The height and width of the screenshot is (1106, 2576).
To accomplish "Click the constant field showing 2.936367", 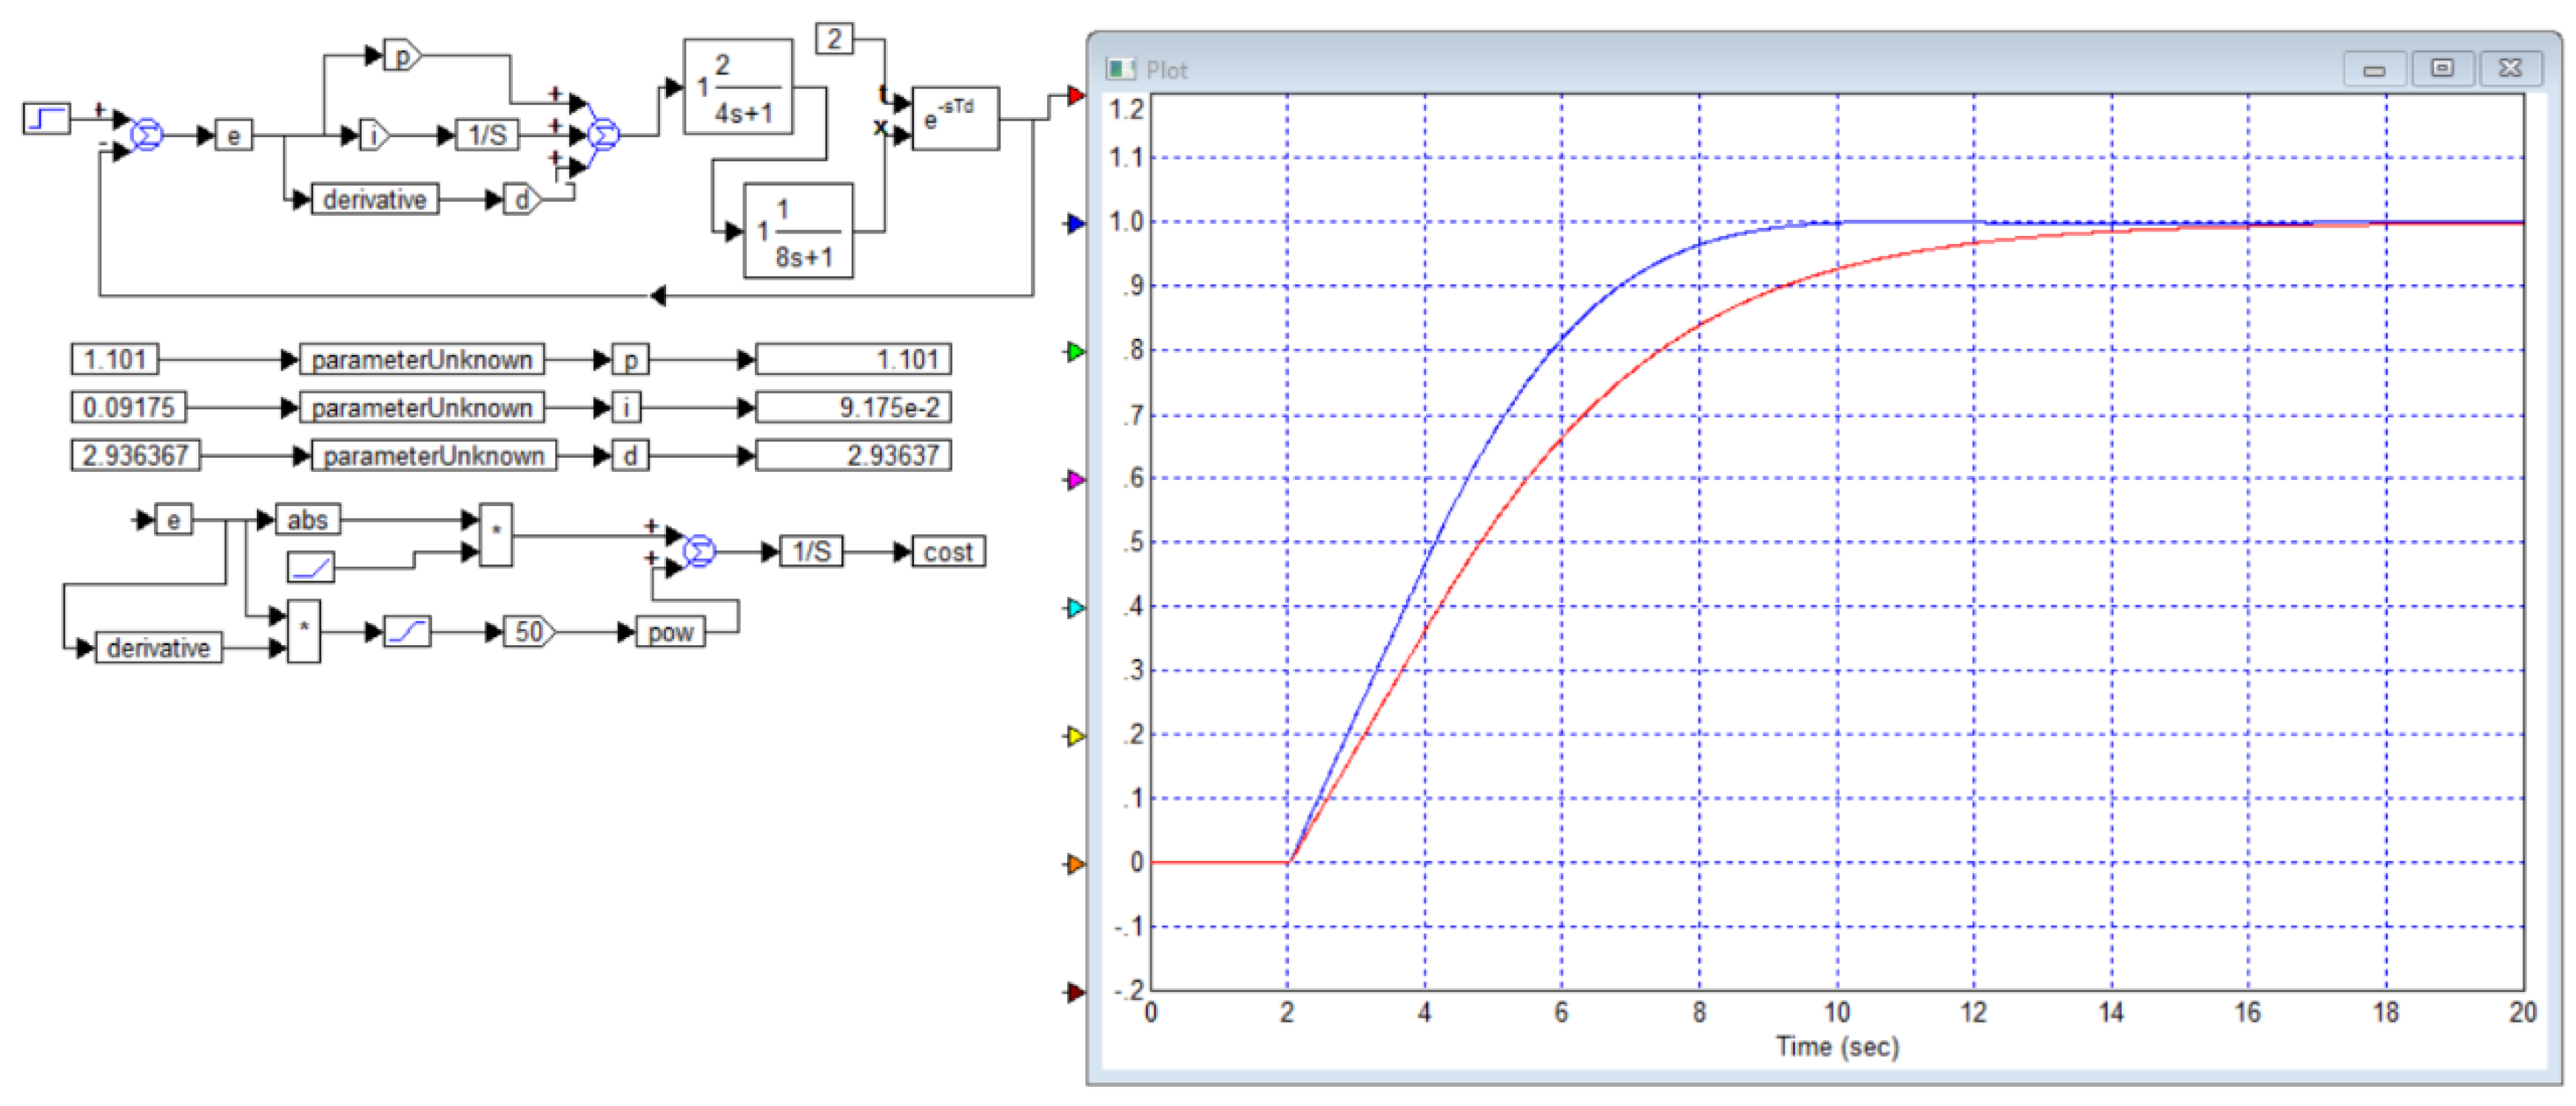I will (x=135, y=456).
